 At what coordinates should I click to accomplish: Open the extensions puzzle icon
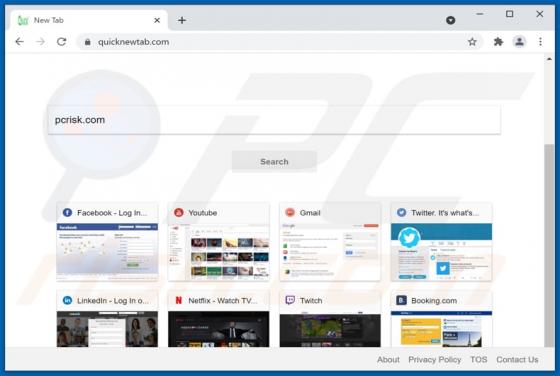[x=498, y=42]
